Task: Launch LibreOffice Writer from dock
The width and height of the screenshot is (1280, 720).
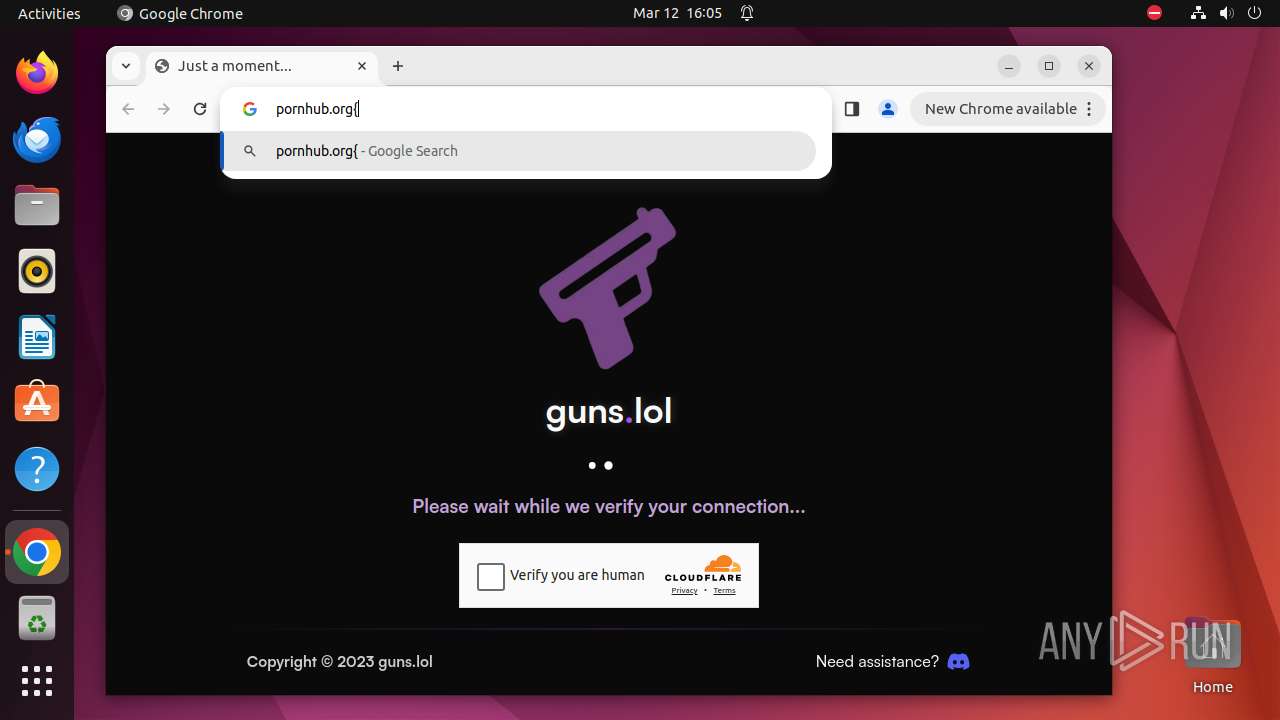Action: point(37,337)
